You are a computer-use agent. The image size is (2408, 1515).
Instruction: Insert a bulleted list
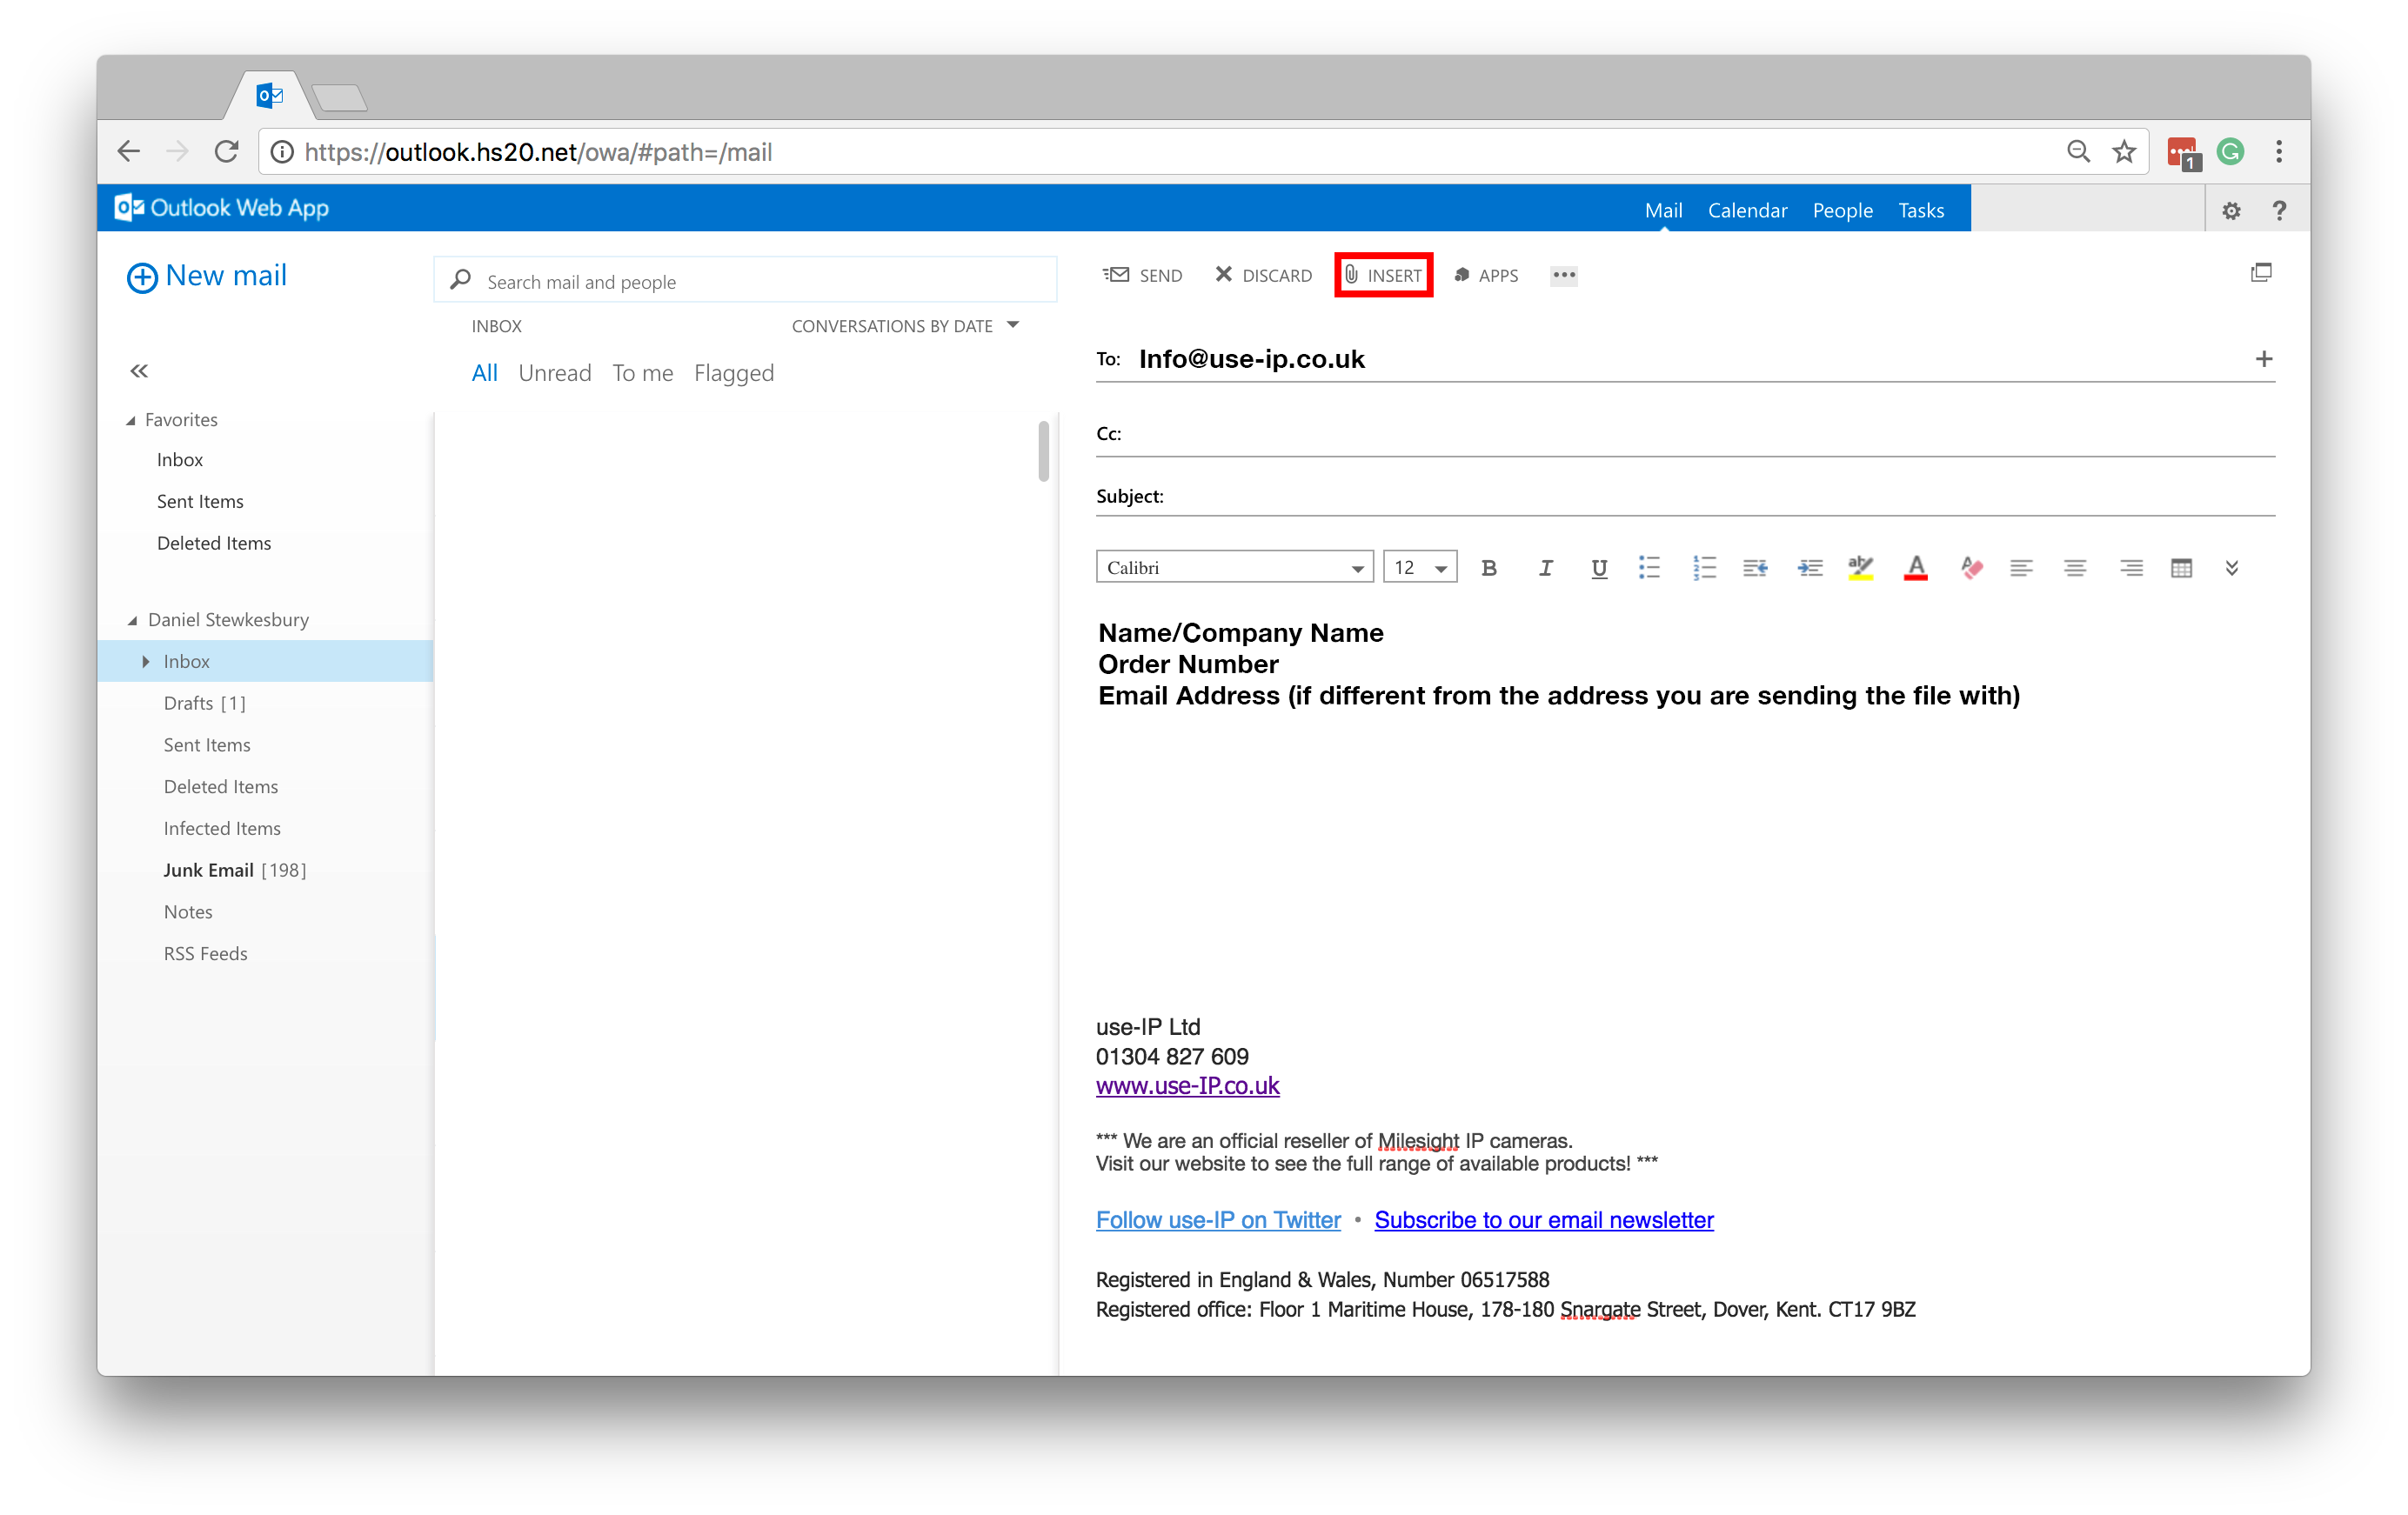tap(1650, 567)
